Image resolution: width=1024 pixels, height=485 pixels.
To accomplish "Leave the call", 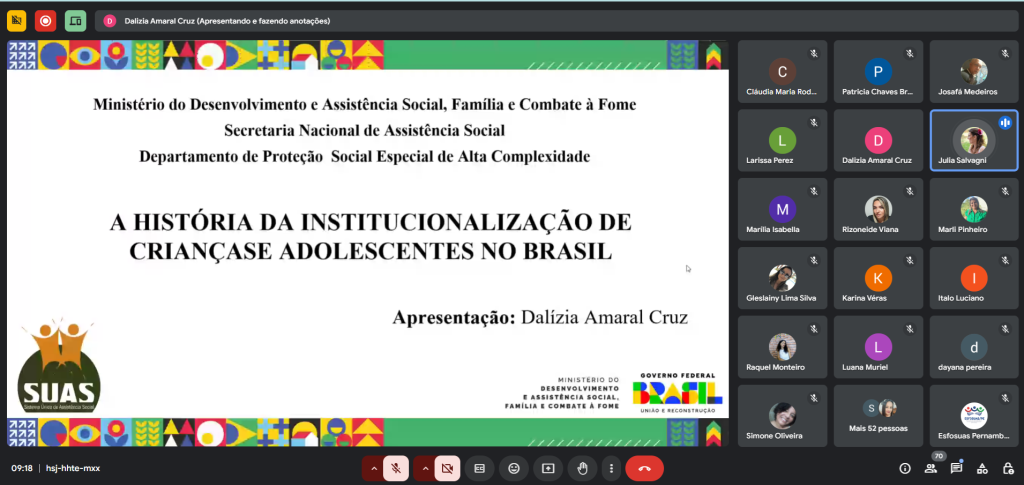I will coord(645,468).
